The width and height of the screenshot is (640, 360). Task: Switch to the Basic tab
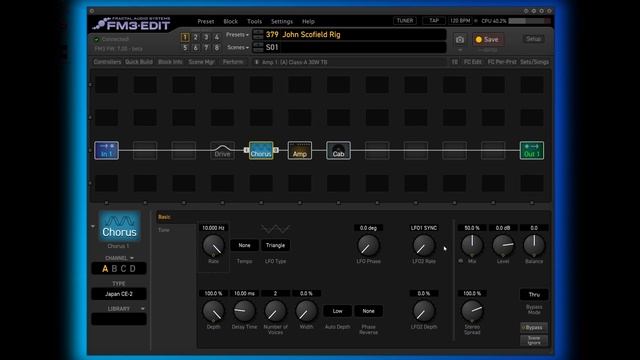pos(164,217)
